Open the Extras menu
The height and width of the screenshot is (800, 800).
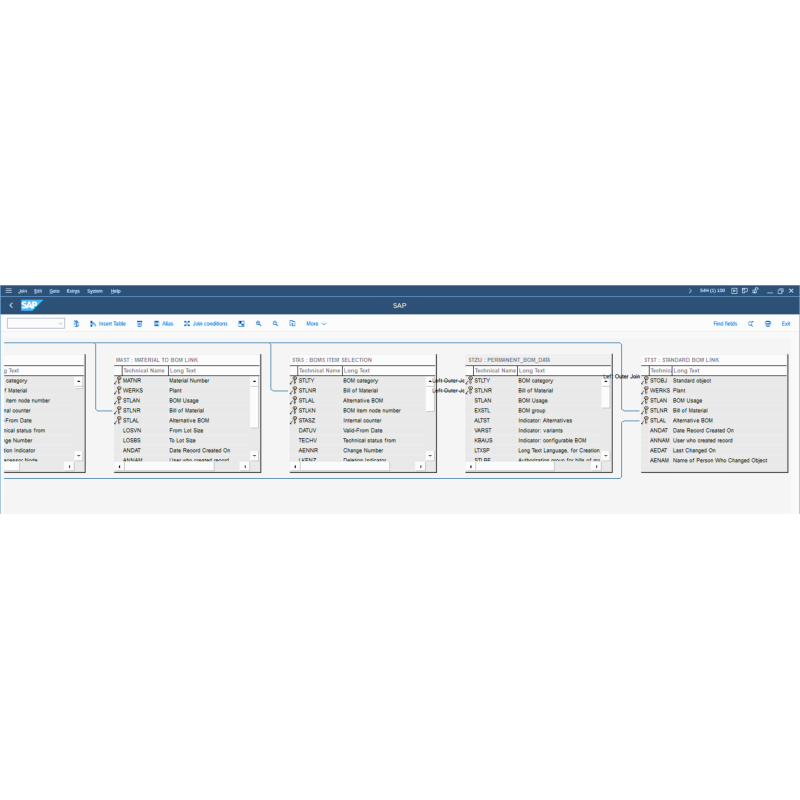point(73,291)
